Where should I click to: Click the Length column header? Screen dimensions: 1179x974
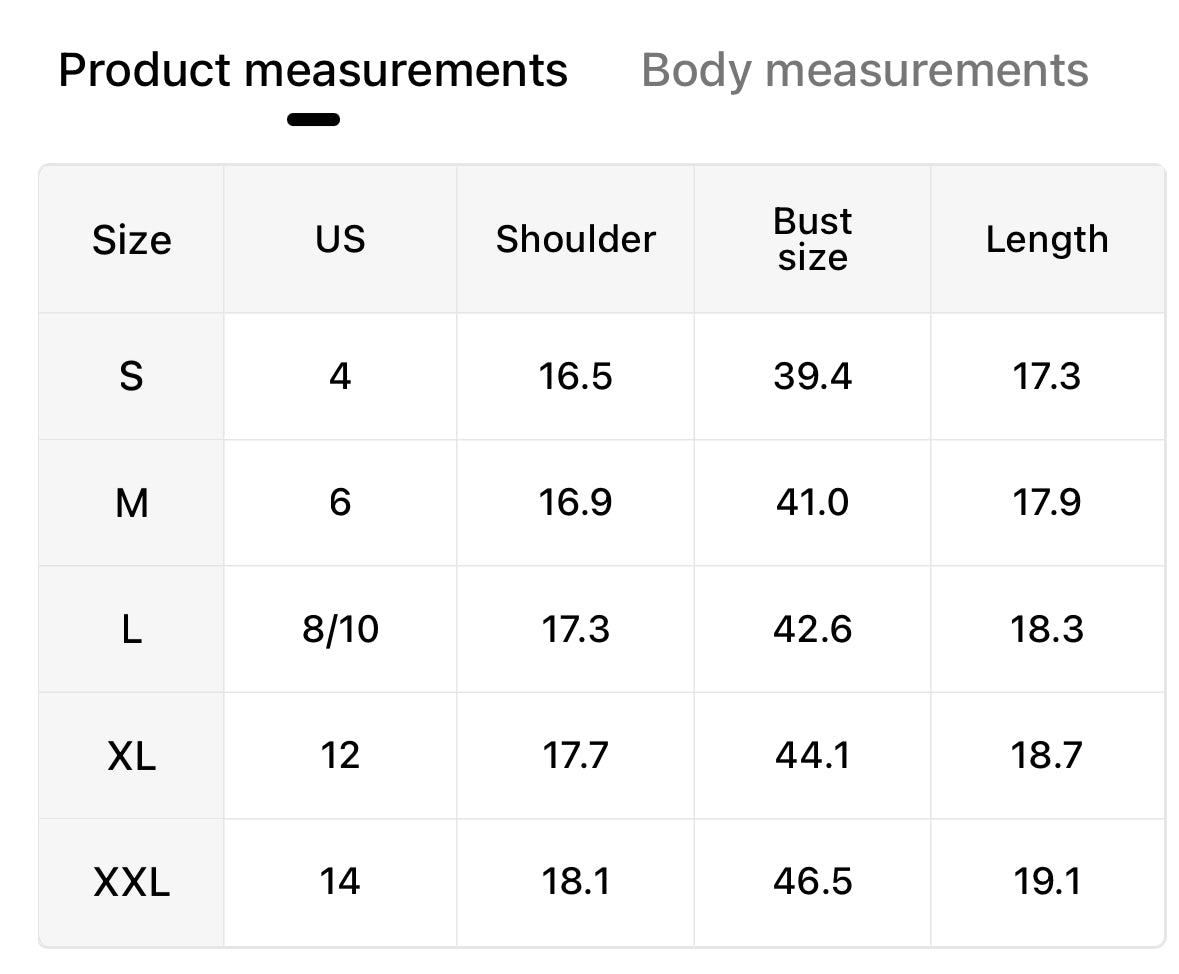pos(1047,240)
